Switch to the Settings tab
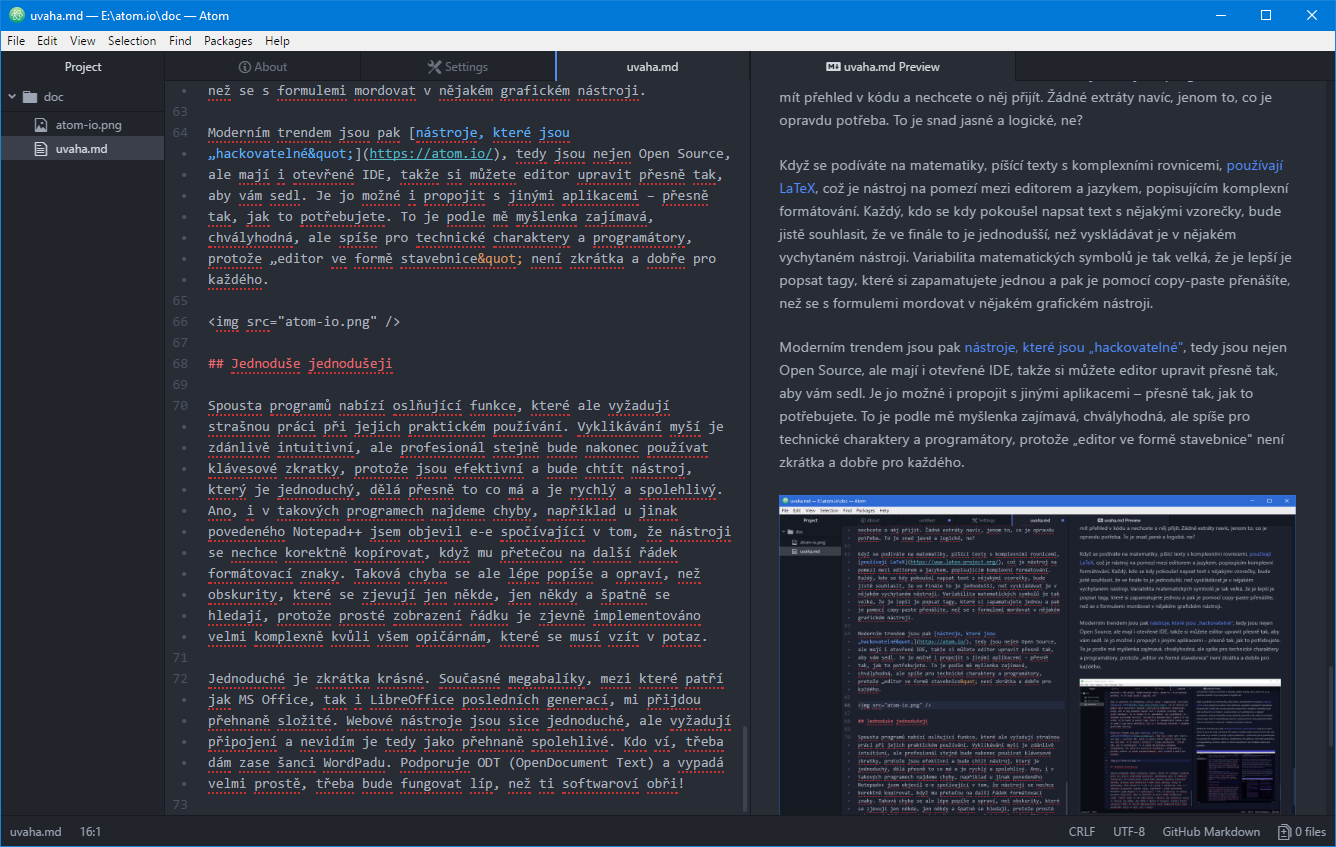The image size is (1336, 847). click(x=457, y=67)
